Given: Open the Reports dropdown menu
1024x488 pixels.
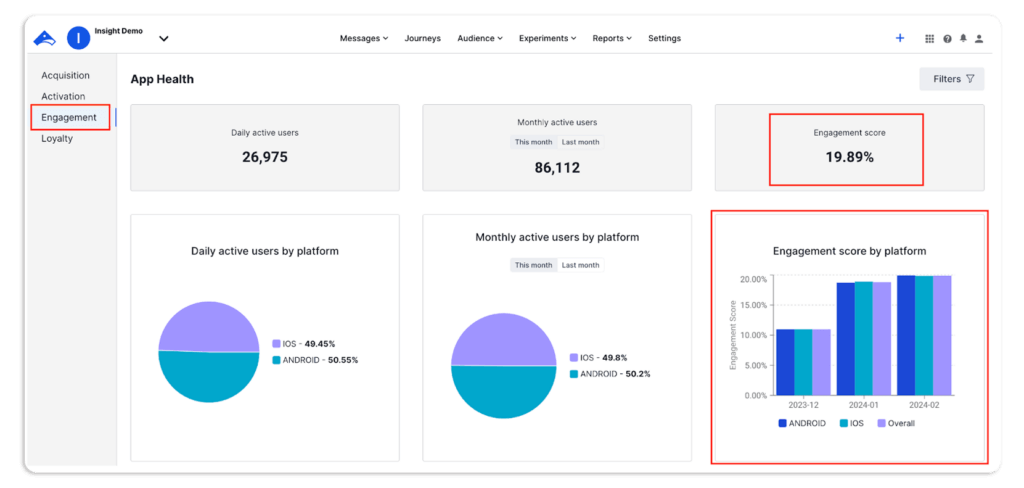Looking at the screenshot, I should (x=612, y=39).
